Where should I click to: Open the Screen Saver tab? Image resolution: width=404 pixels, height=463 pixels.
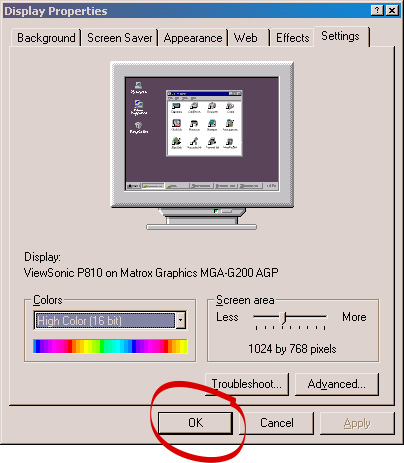[x=120, y=38]
